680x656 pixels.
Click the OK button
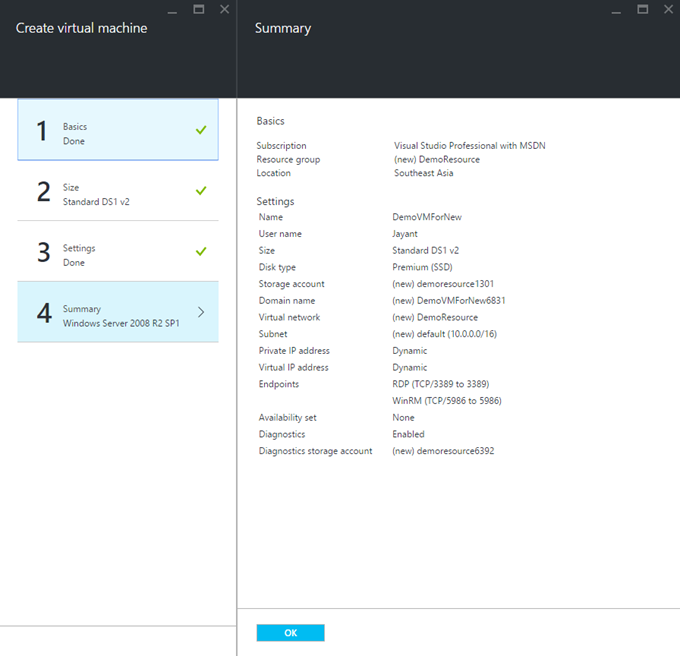click(x=290, y=633)
